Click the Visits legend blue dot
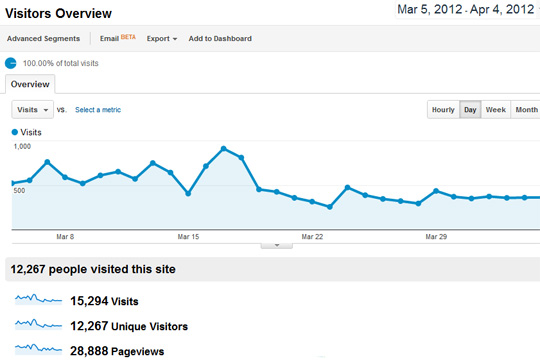 click(x=14, y=132)
